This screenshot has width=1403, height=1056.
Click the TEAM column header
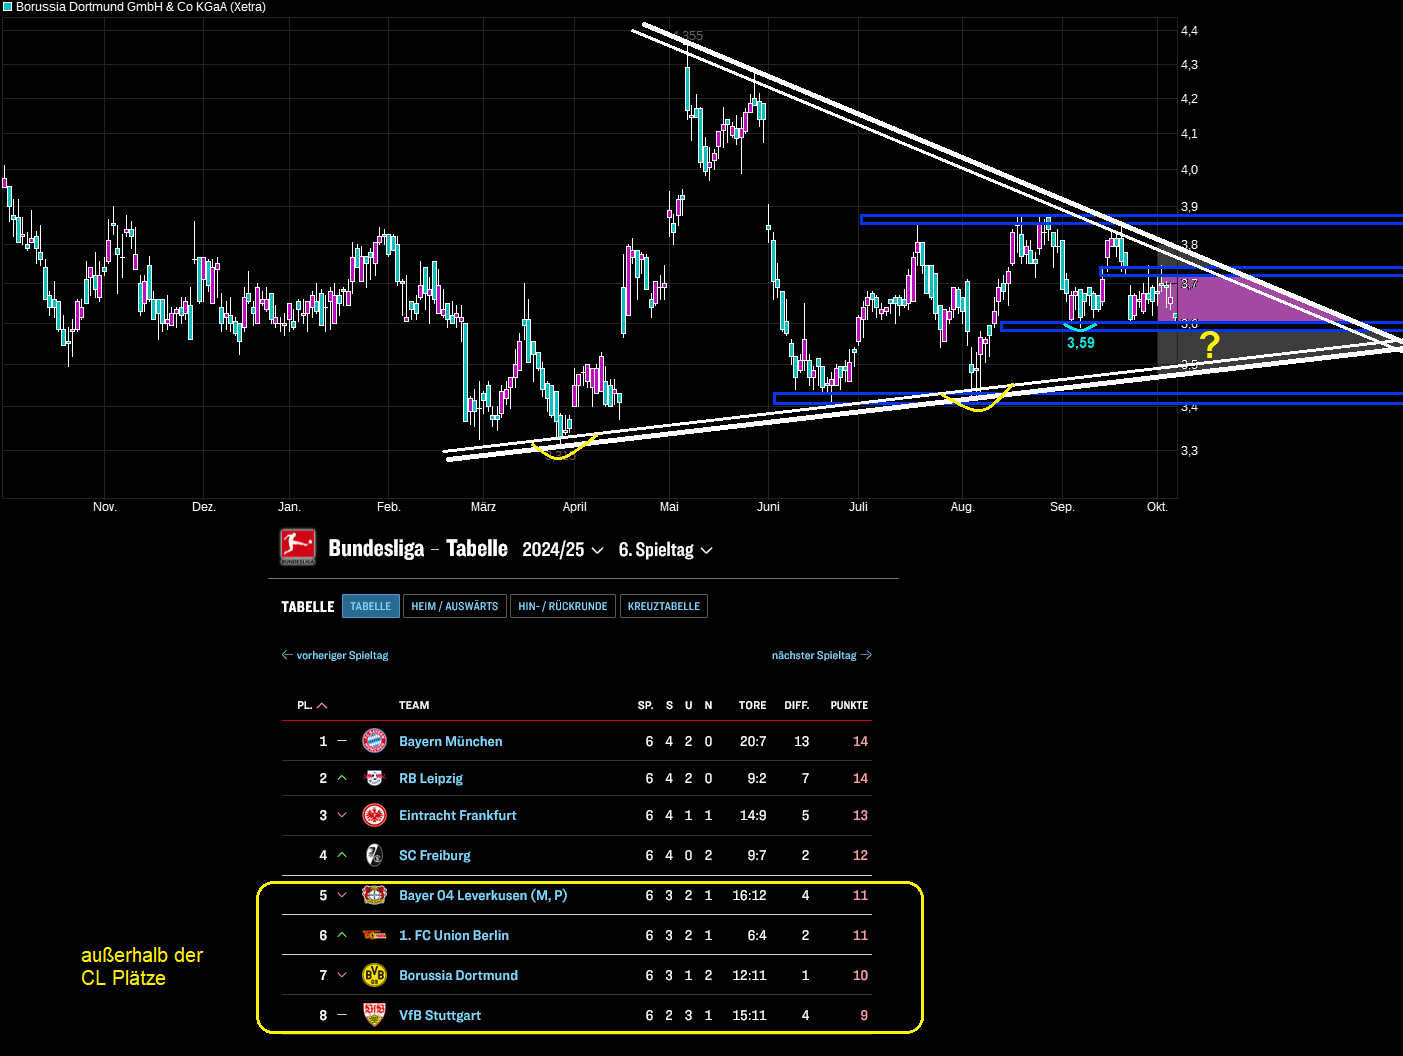(414, 705)
